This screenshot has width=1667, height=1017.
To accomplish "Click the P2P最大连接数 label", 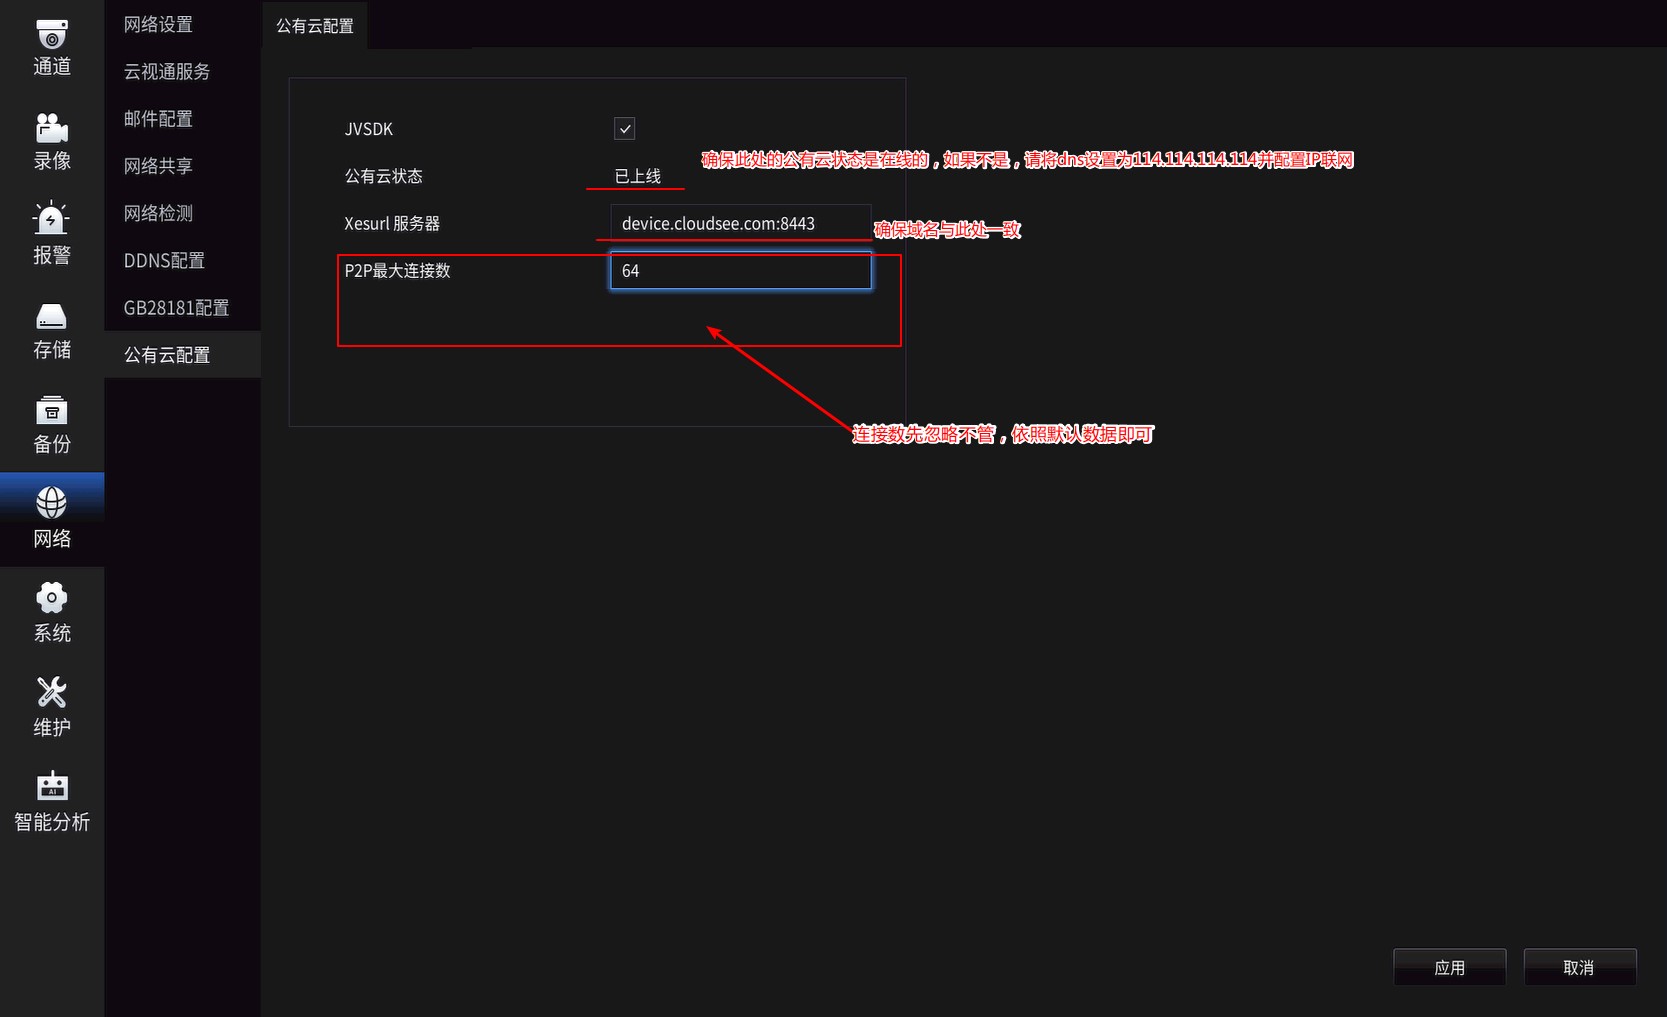I will click(397, 270).
